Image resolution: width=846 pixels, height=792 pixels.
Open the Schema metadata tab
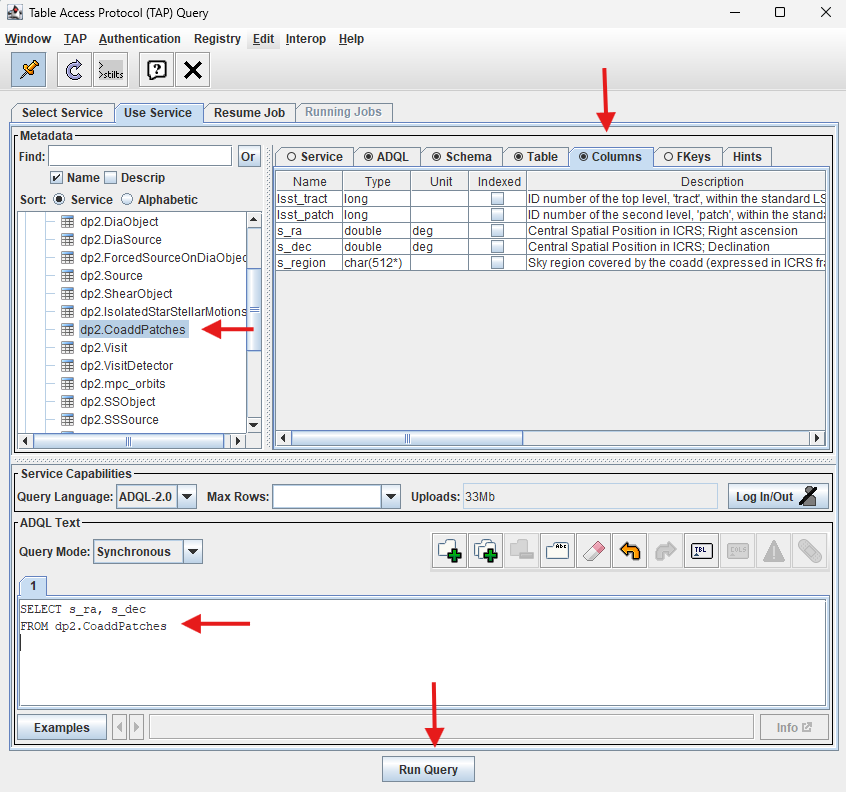(x=462, y=156)
